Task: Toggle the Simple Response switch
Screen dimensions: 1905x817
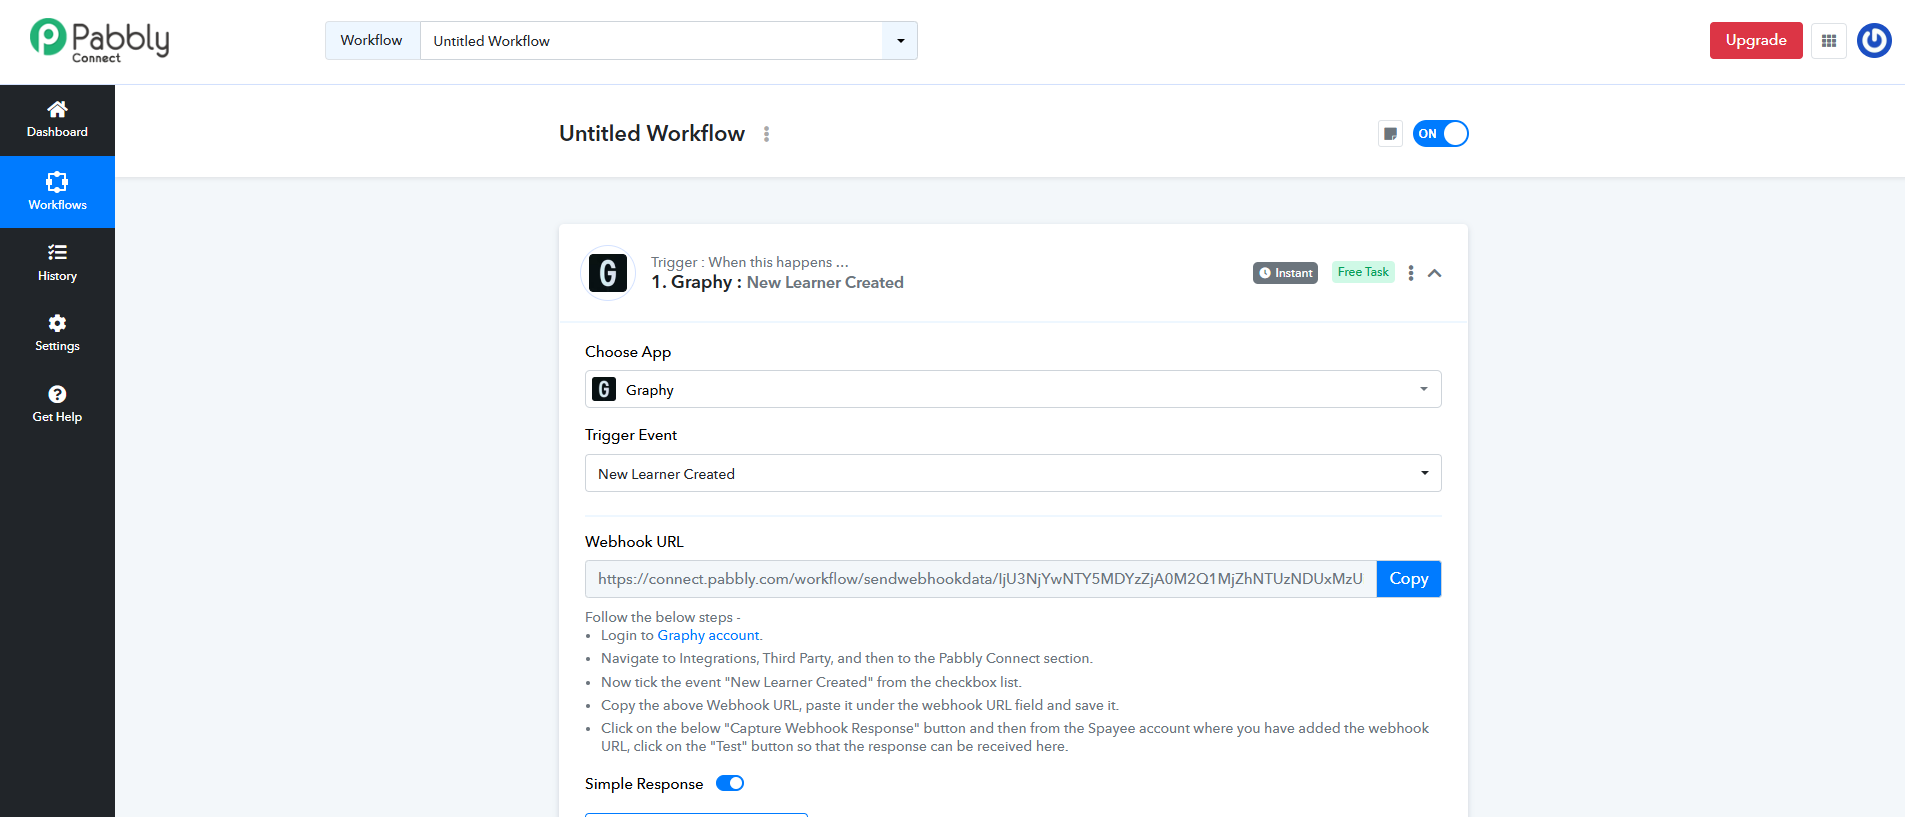Action: (730, 783)
